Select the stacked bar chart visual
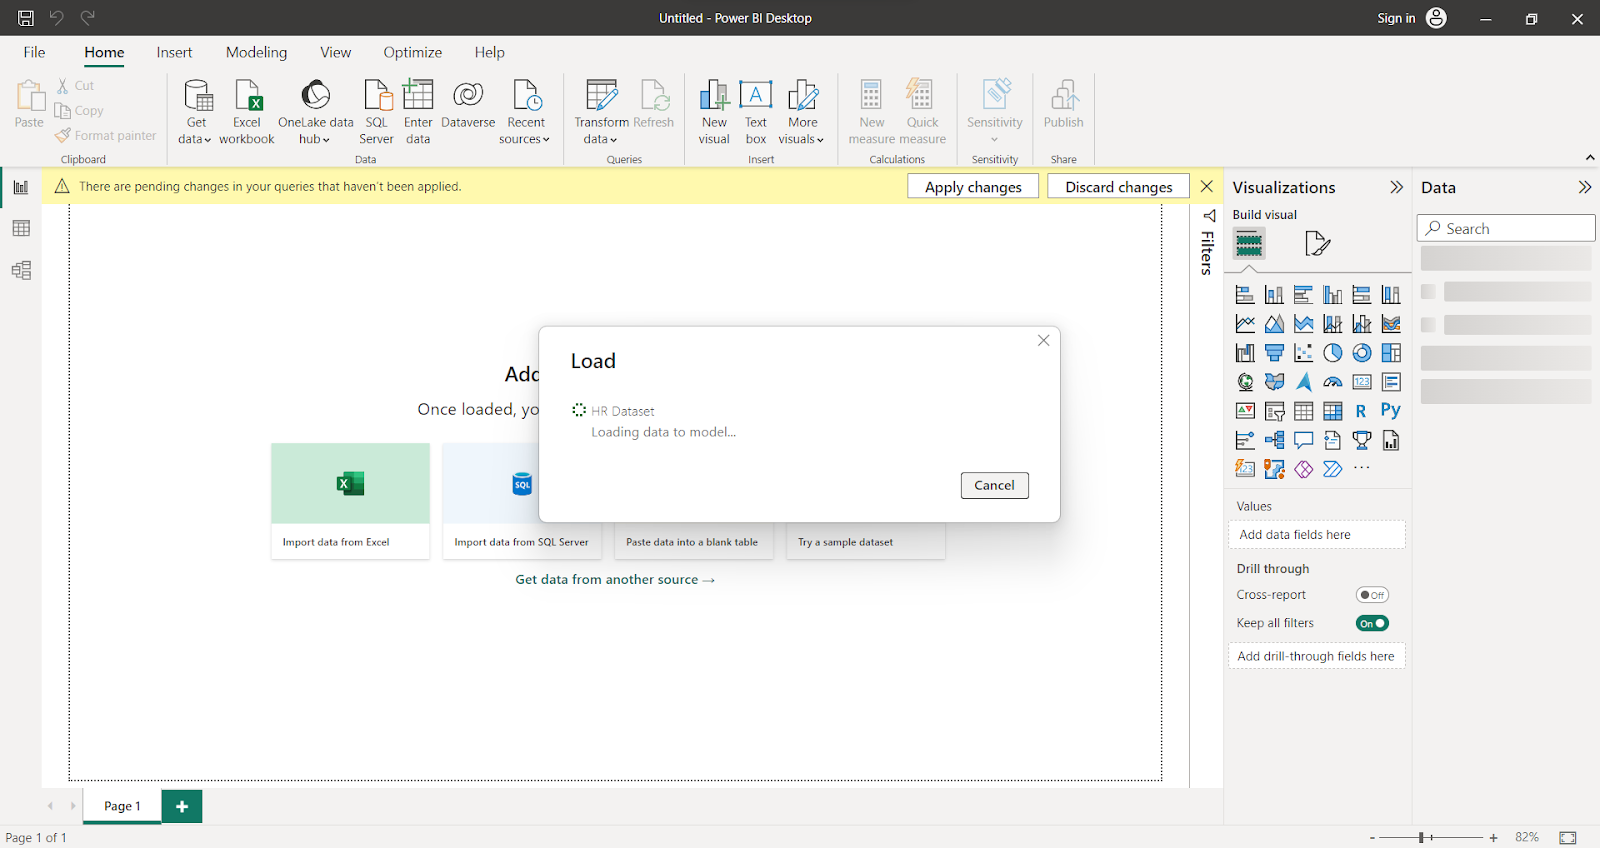Image resolution: width=1600 pixels, height=848 pixels. [x=1245, y=295]
